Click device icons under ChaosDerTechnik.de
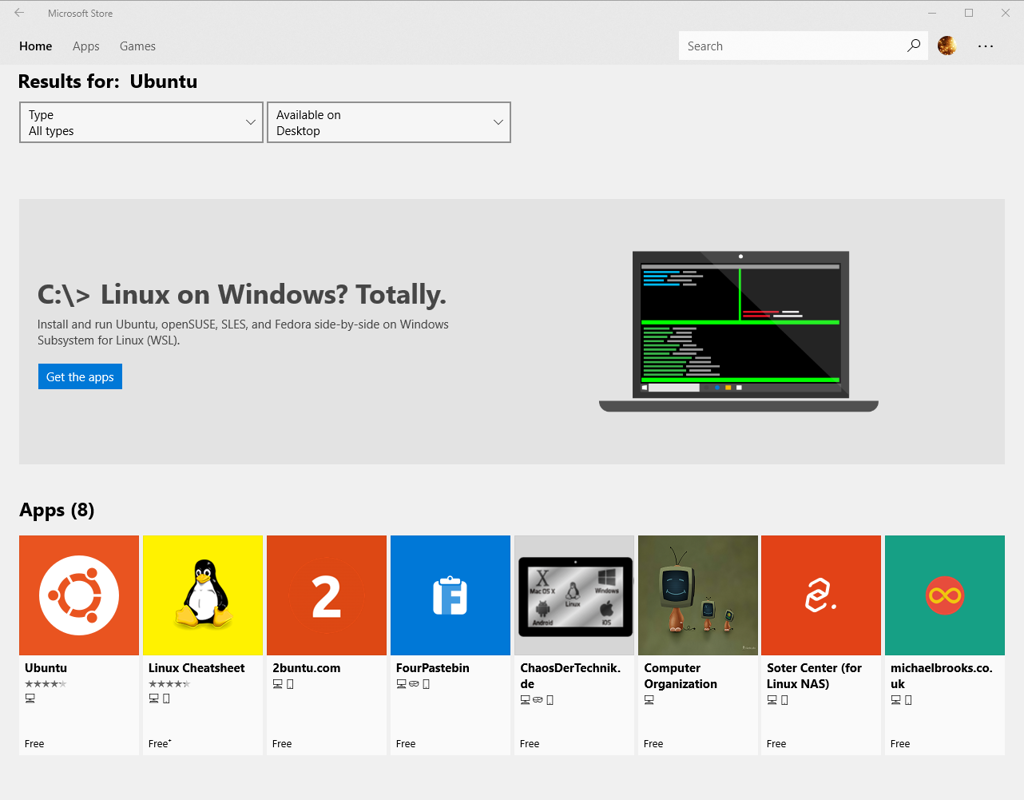Image resolution: width=1024 pixels, height=800 pixels. click(x=537, y=700)
